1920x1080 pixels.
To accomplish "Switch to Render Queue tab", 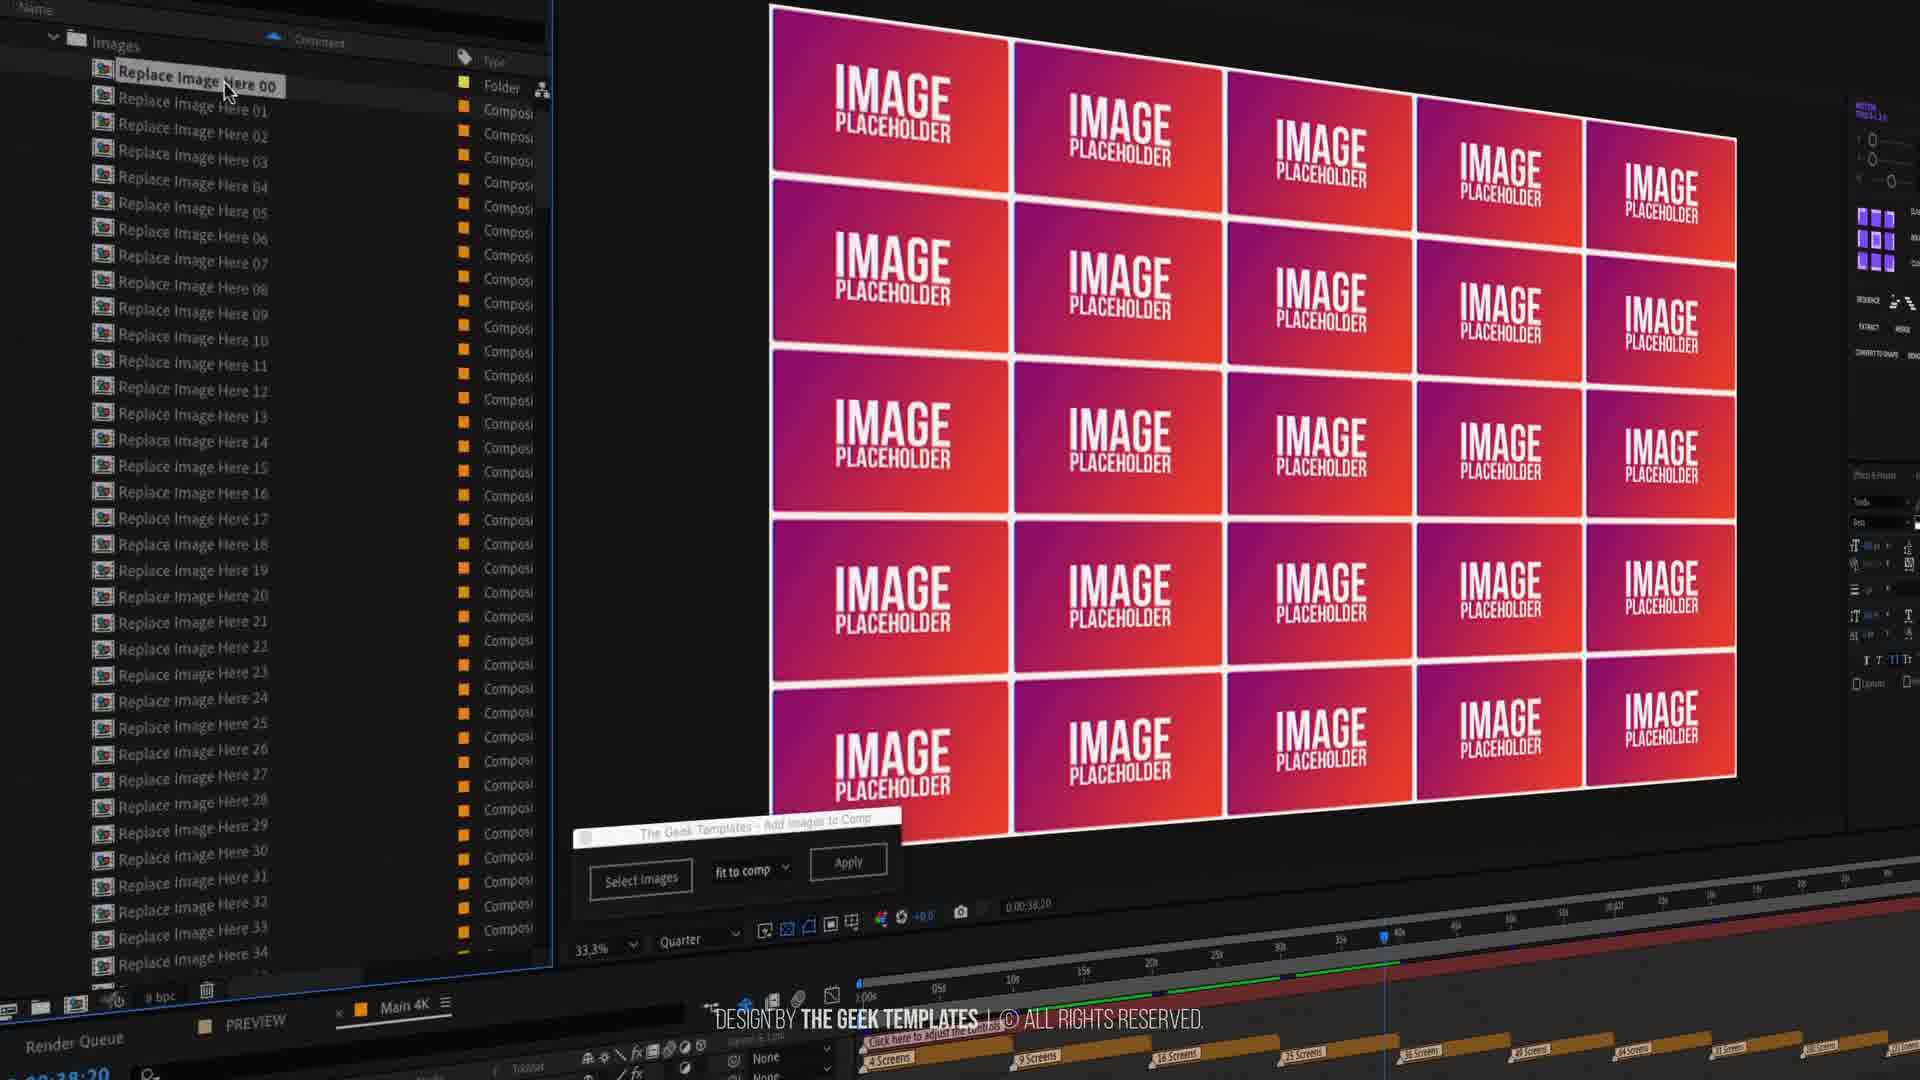I will 75,1043.
